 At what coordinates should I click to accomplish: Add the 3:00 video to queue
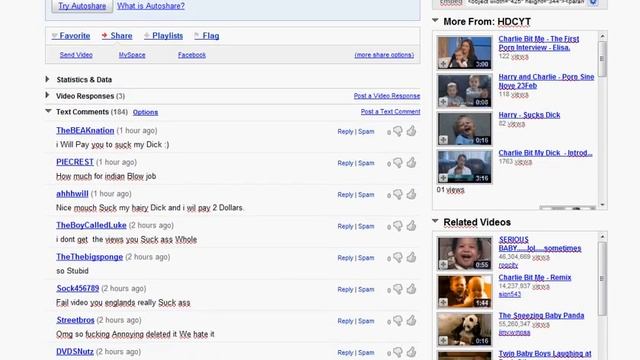443,64
